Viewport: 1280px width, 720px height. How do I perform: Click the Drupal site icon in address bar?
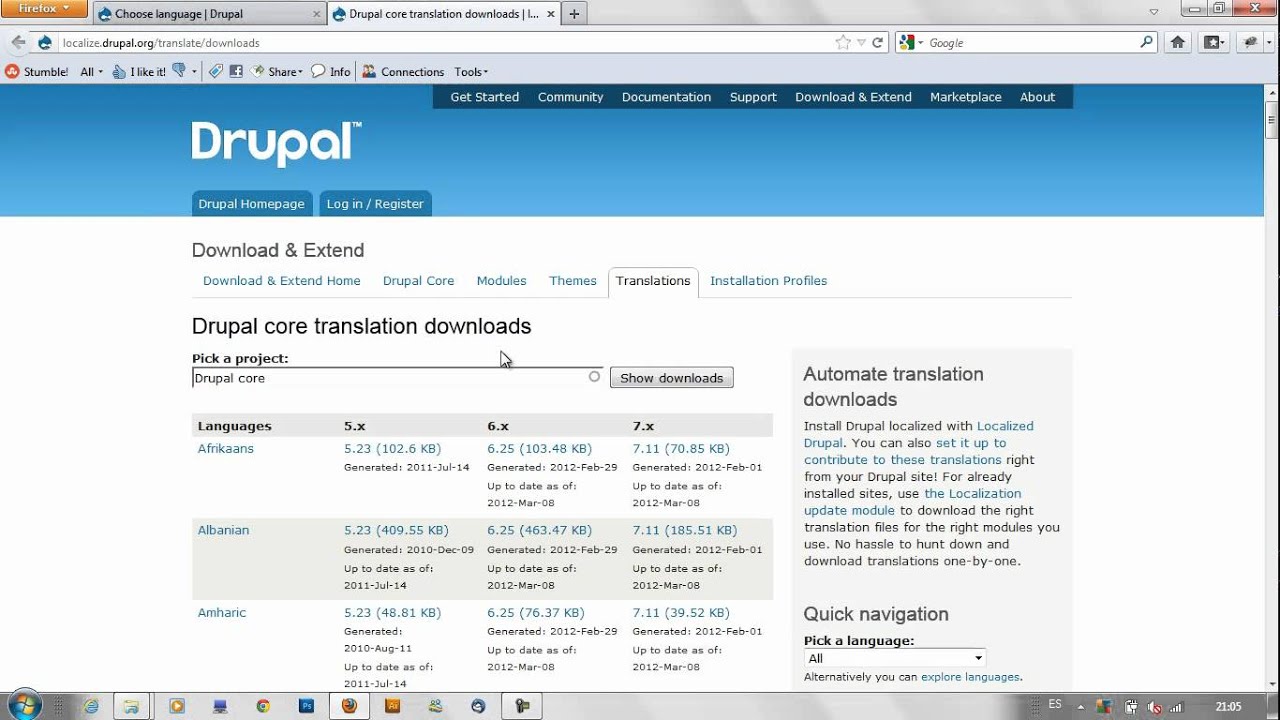(x=45, y=43)
